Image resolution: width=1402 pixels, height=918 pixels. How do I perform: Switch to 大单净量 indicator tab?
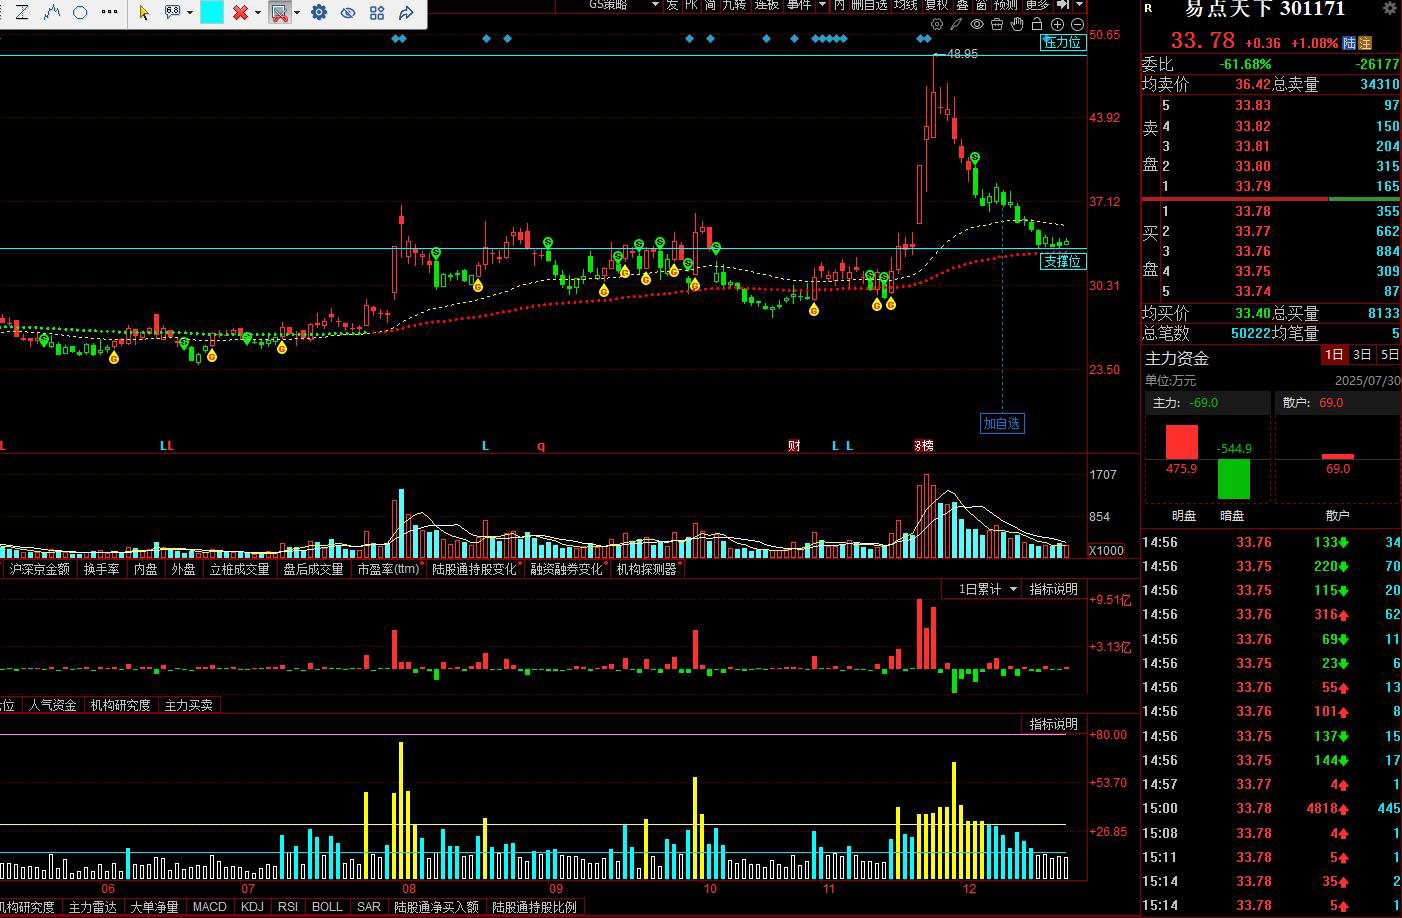(x=154, y=907)
